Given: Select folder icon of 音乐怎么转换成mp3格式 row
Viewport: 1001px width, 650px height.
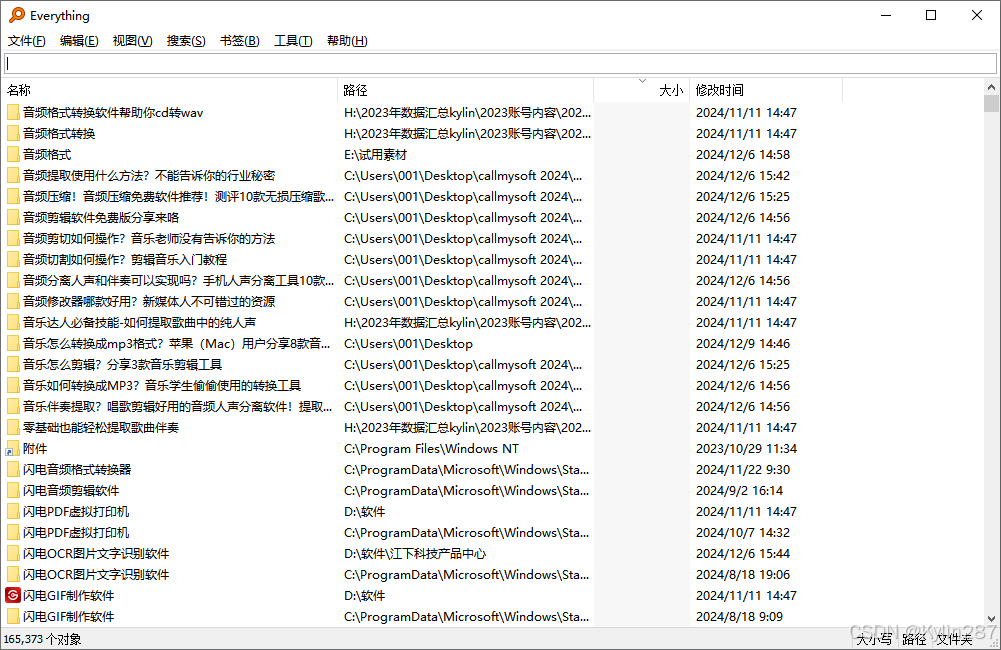Looking at the screenshot, I should [13, 344].
